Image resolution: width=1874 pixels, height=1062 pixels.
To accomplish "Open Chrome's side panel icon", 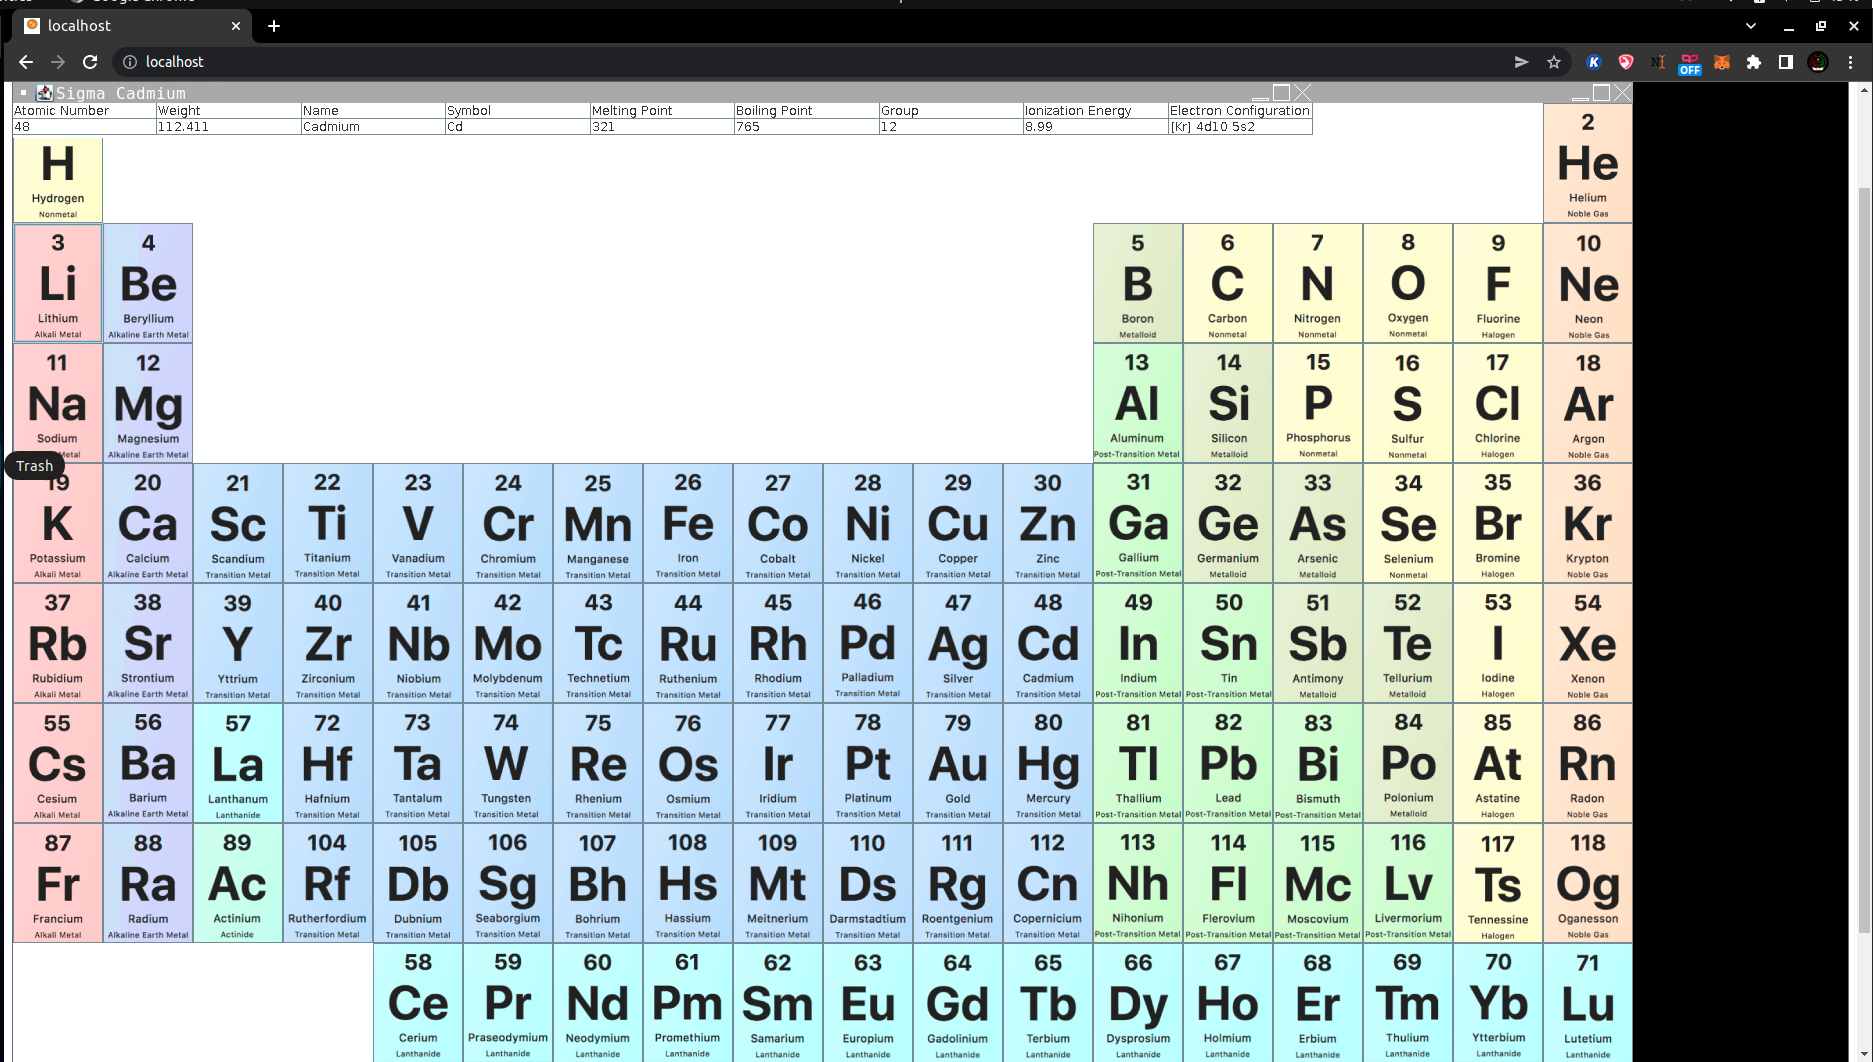I will (x=1786, y=62).
